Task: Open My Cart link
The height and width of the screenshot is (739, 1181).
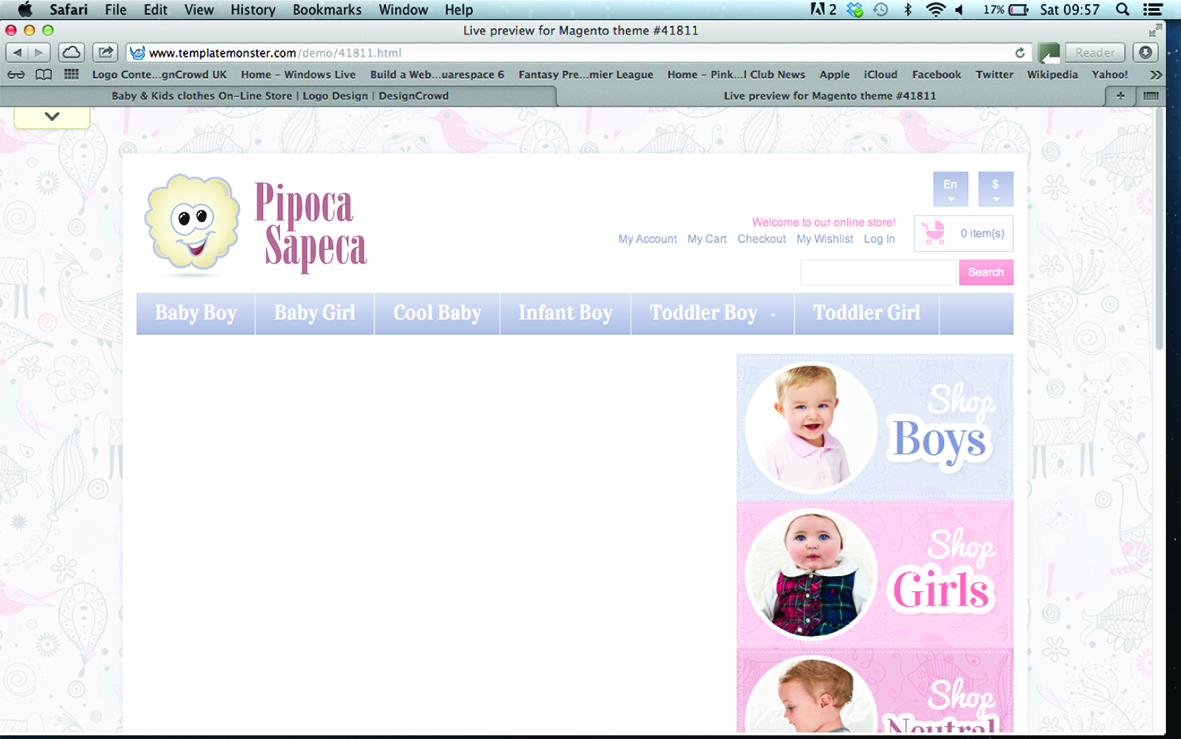Action: [x=707, y=239]
